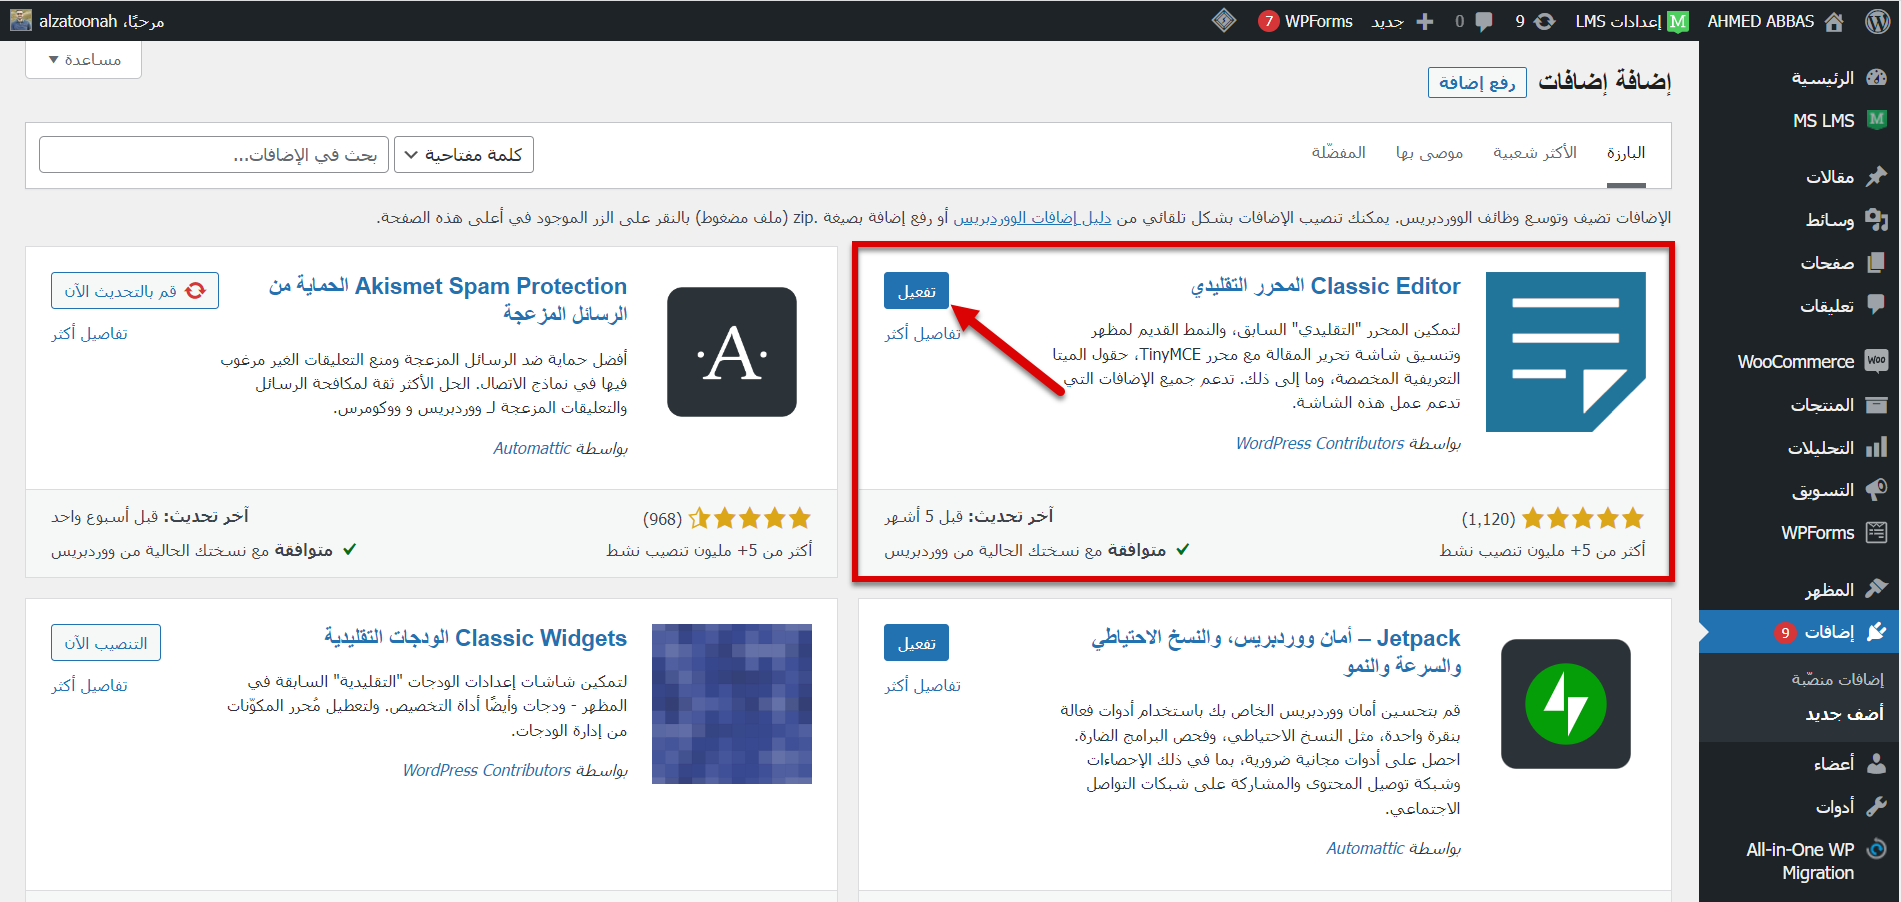
Task: Open the التحليلات analytics bar-chart icon
Action: point(1876,447)
